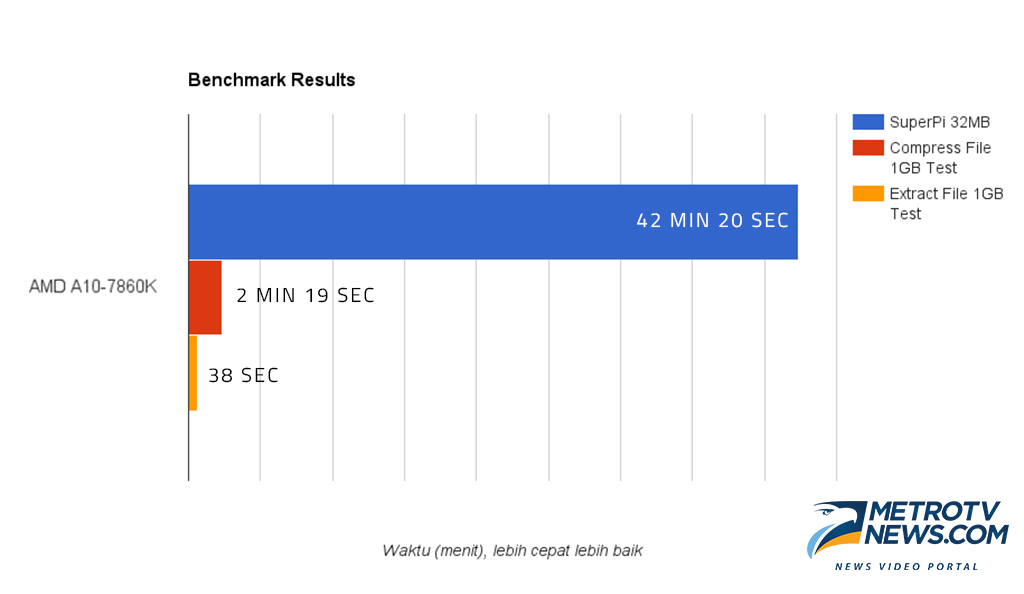Image resolution: width=1024 pixels, height=594 pixels.
Task: Click the orange Extract File bar
Action: point(193,373)
